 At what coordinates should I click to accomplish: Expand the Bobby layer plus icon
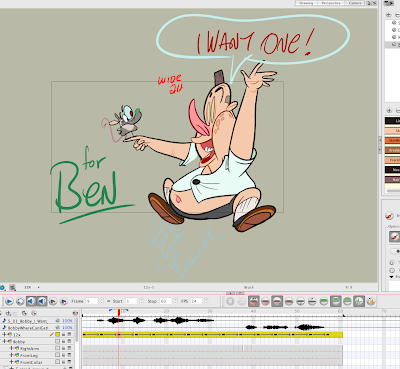coord(4,341)
